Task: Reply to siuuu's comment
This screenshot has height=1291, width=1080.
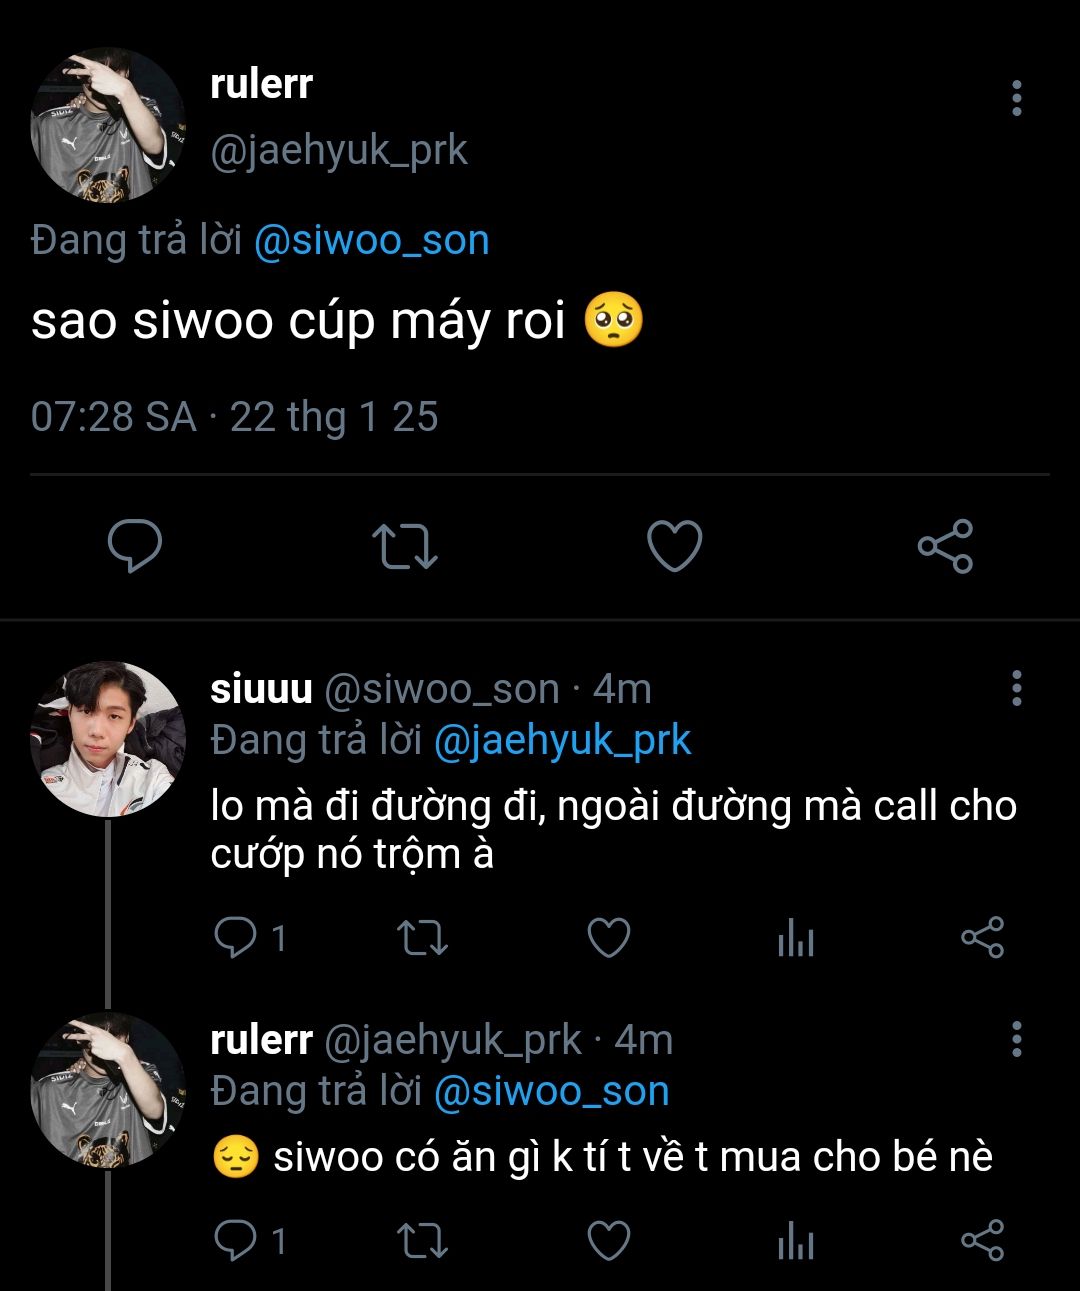Action: (236, 938)
